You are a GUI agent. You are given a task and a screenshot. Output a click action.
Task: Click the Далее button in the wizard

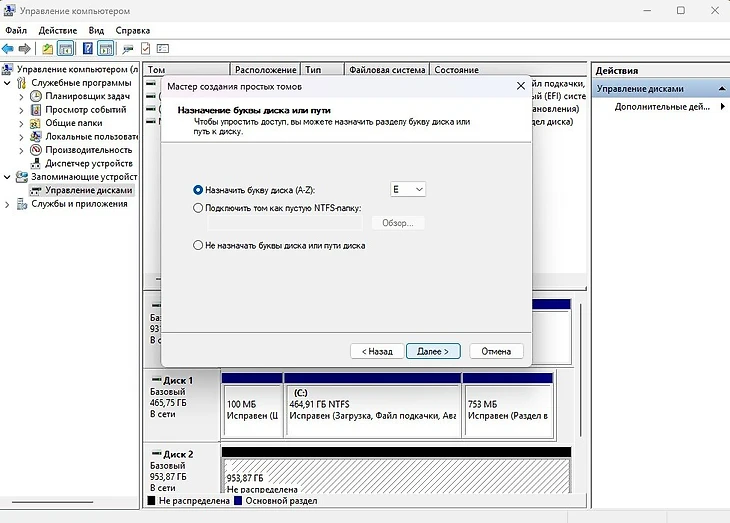(433, 351)
